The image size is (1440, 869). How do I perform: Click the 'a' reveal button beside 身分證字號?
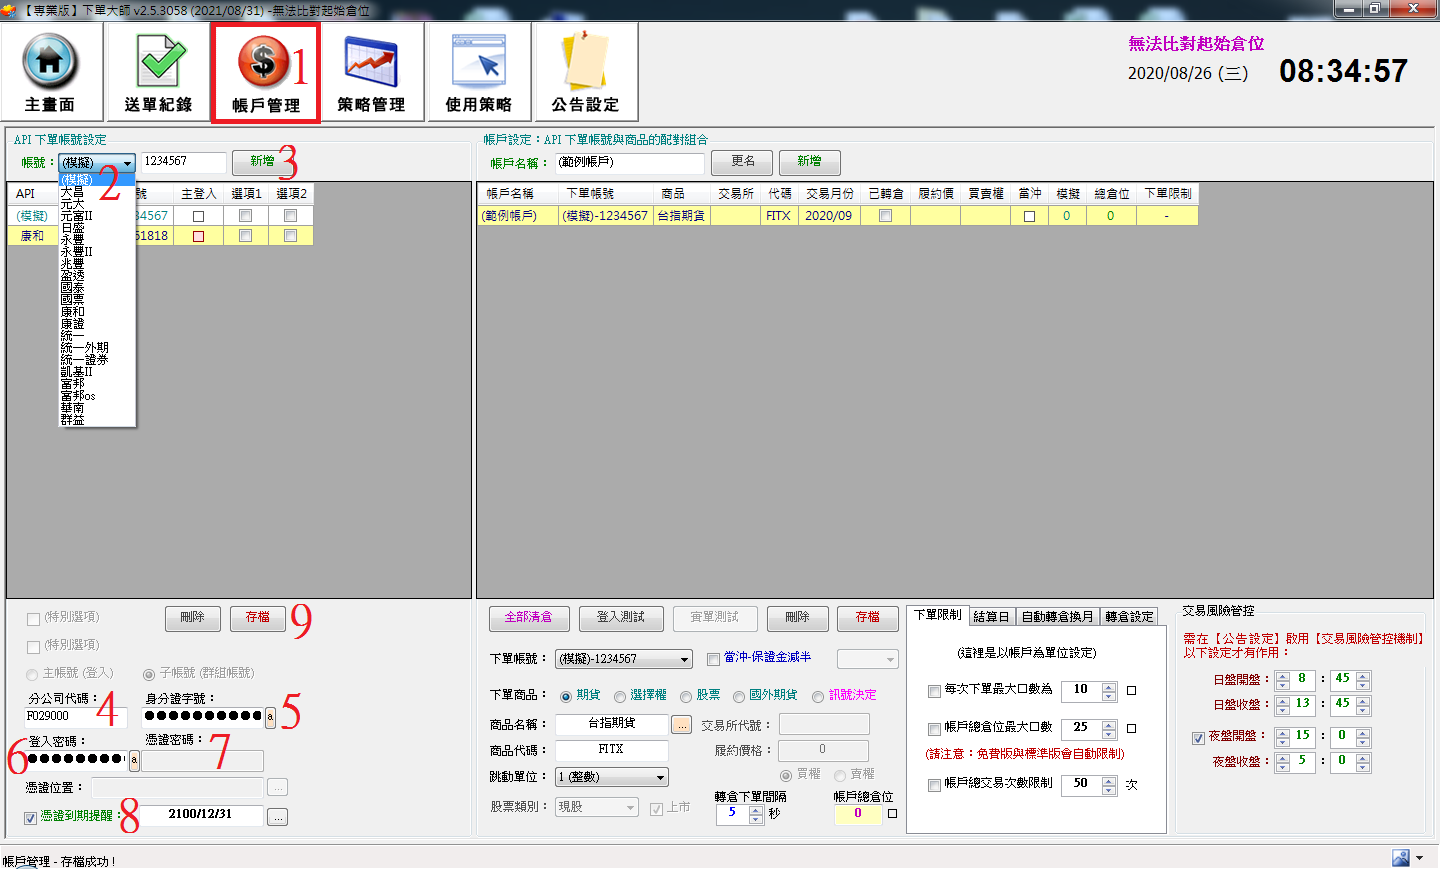click(270, 716)
